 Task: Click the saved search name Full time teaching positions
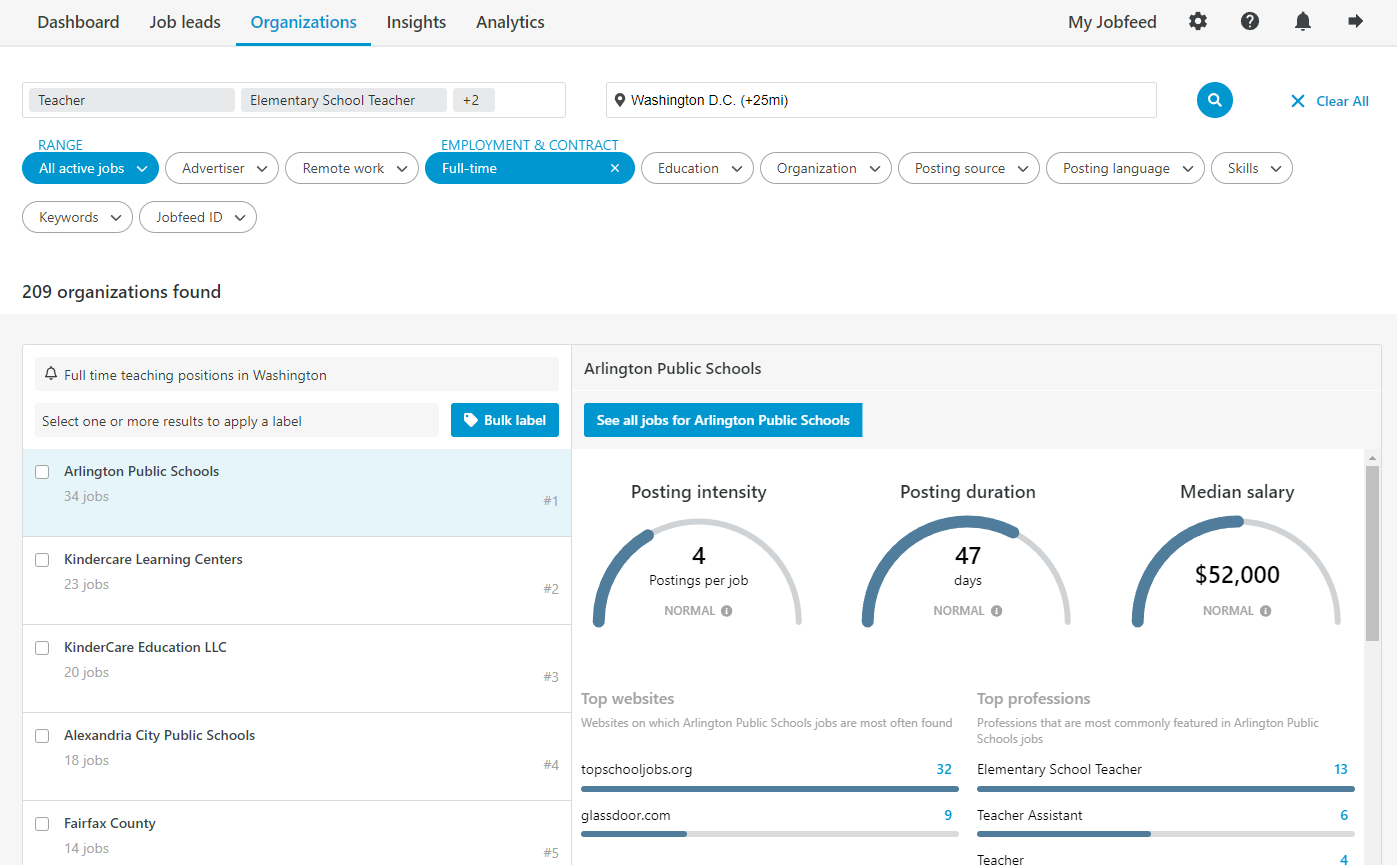pos(195,375)
